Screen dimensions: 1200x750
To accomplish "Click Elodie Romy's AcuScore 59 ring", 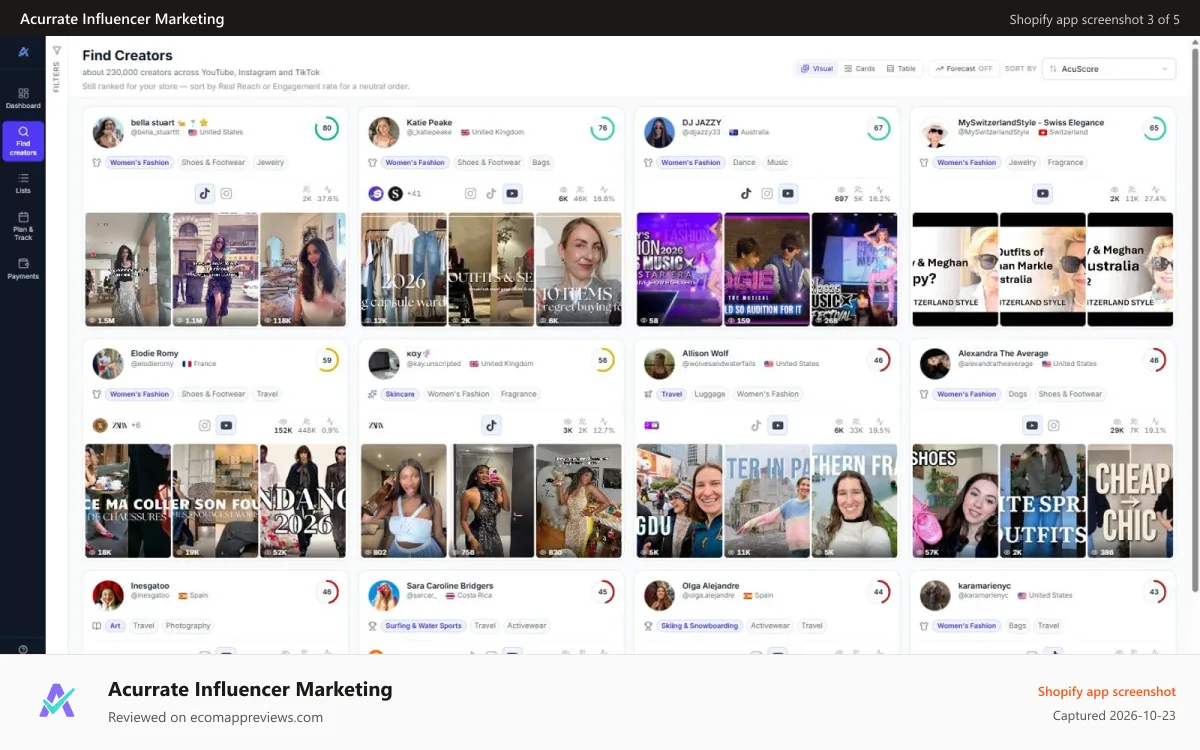I will pyautogui.click(x=326, y=361).
